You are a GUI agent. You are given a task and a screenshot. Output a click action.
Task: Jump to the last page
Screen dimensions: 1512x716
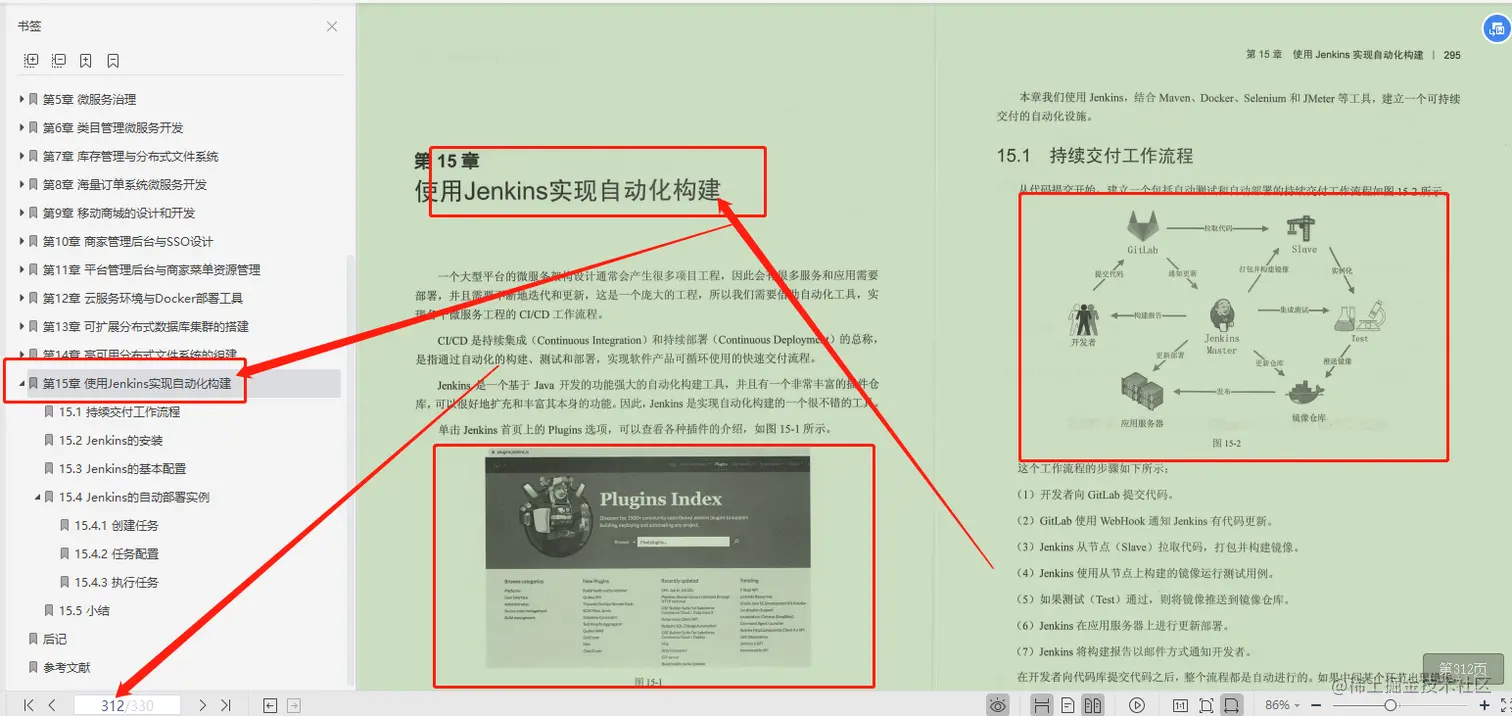tap(225, 704)
